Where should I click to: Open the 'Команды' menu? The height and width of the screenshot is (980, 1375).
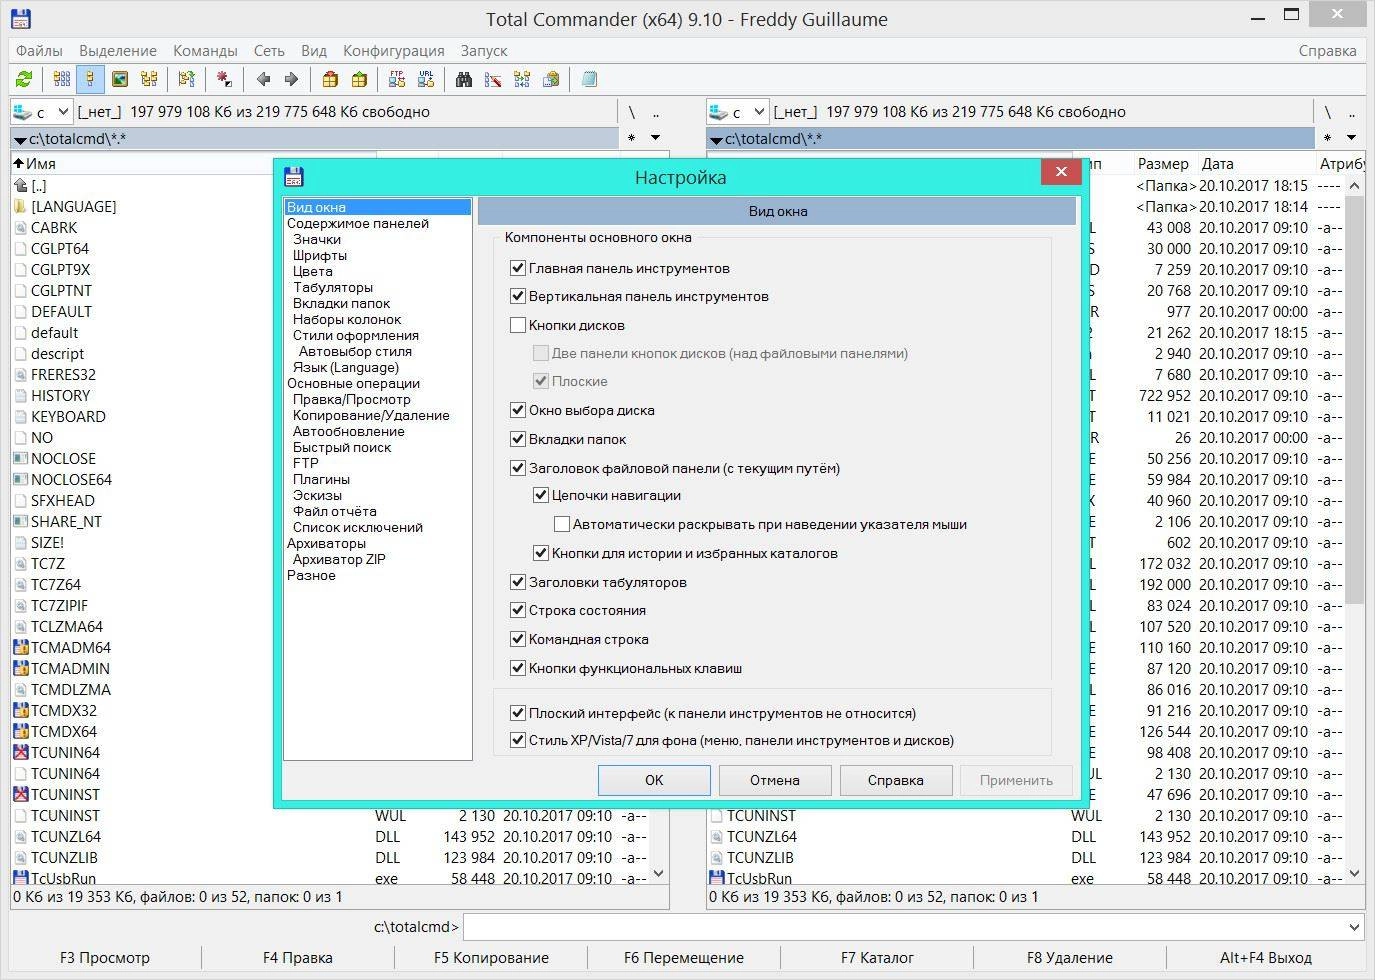pos(205,50)
